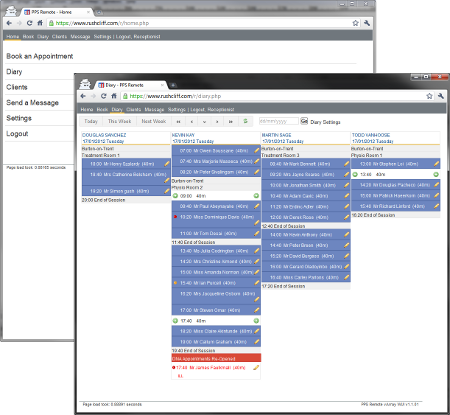Reload the Diary page in browser toolbar
This screenshot has height=415, width=450.
tap(104, 96)
